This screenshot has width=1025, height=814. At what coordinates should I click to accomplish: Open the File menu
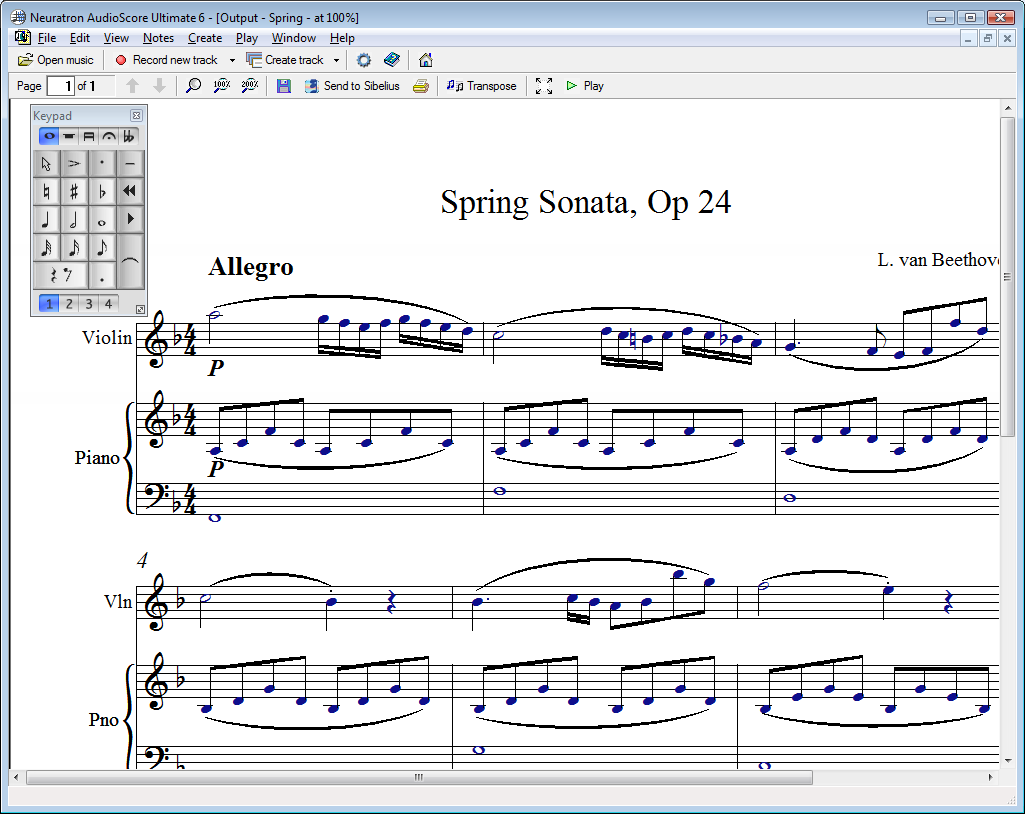[x=47, y=38]
